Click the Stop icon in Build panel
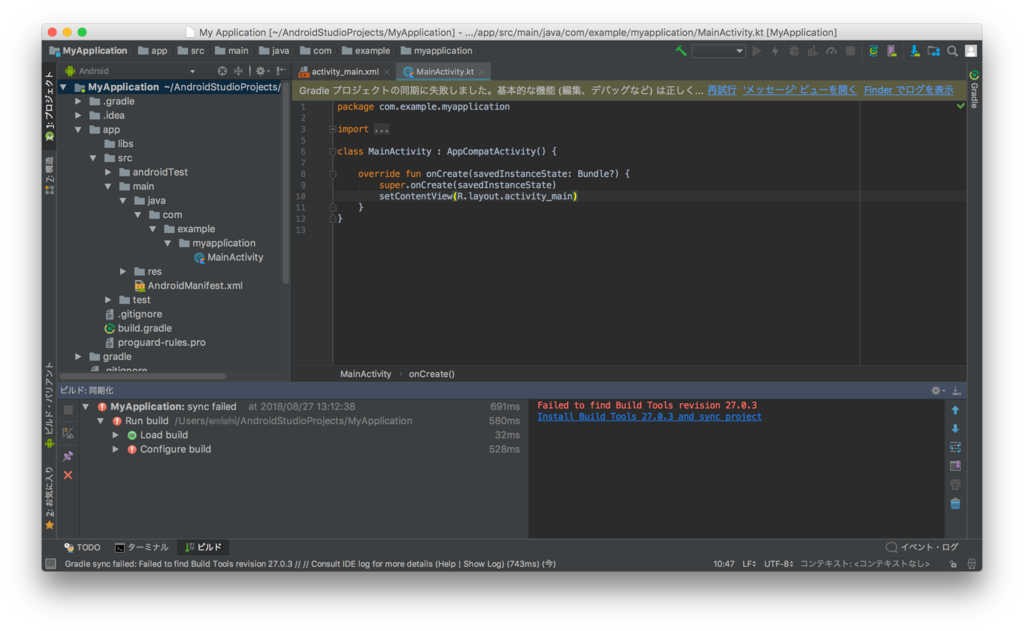 (x=68, y=410)
